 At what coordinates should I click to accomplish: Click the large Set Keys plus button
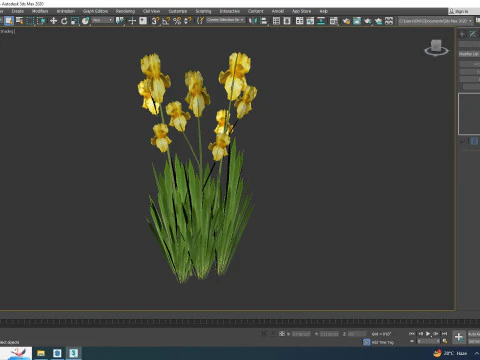(459, 337)
